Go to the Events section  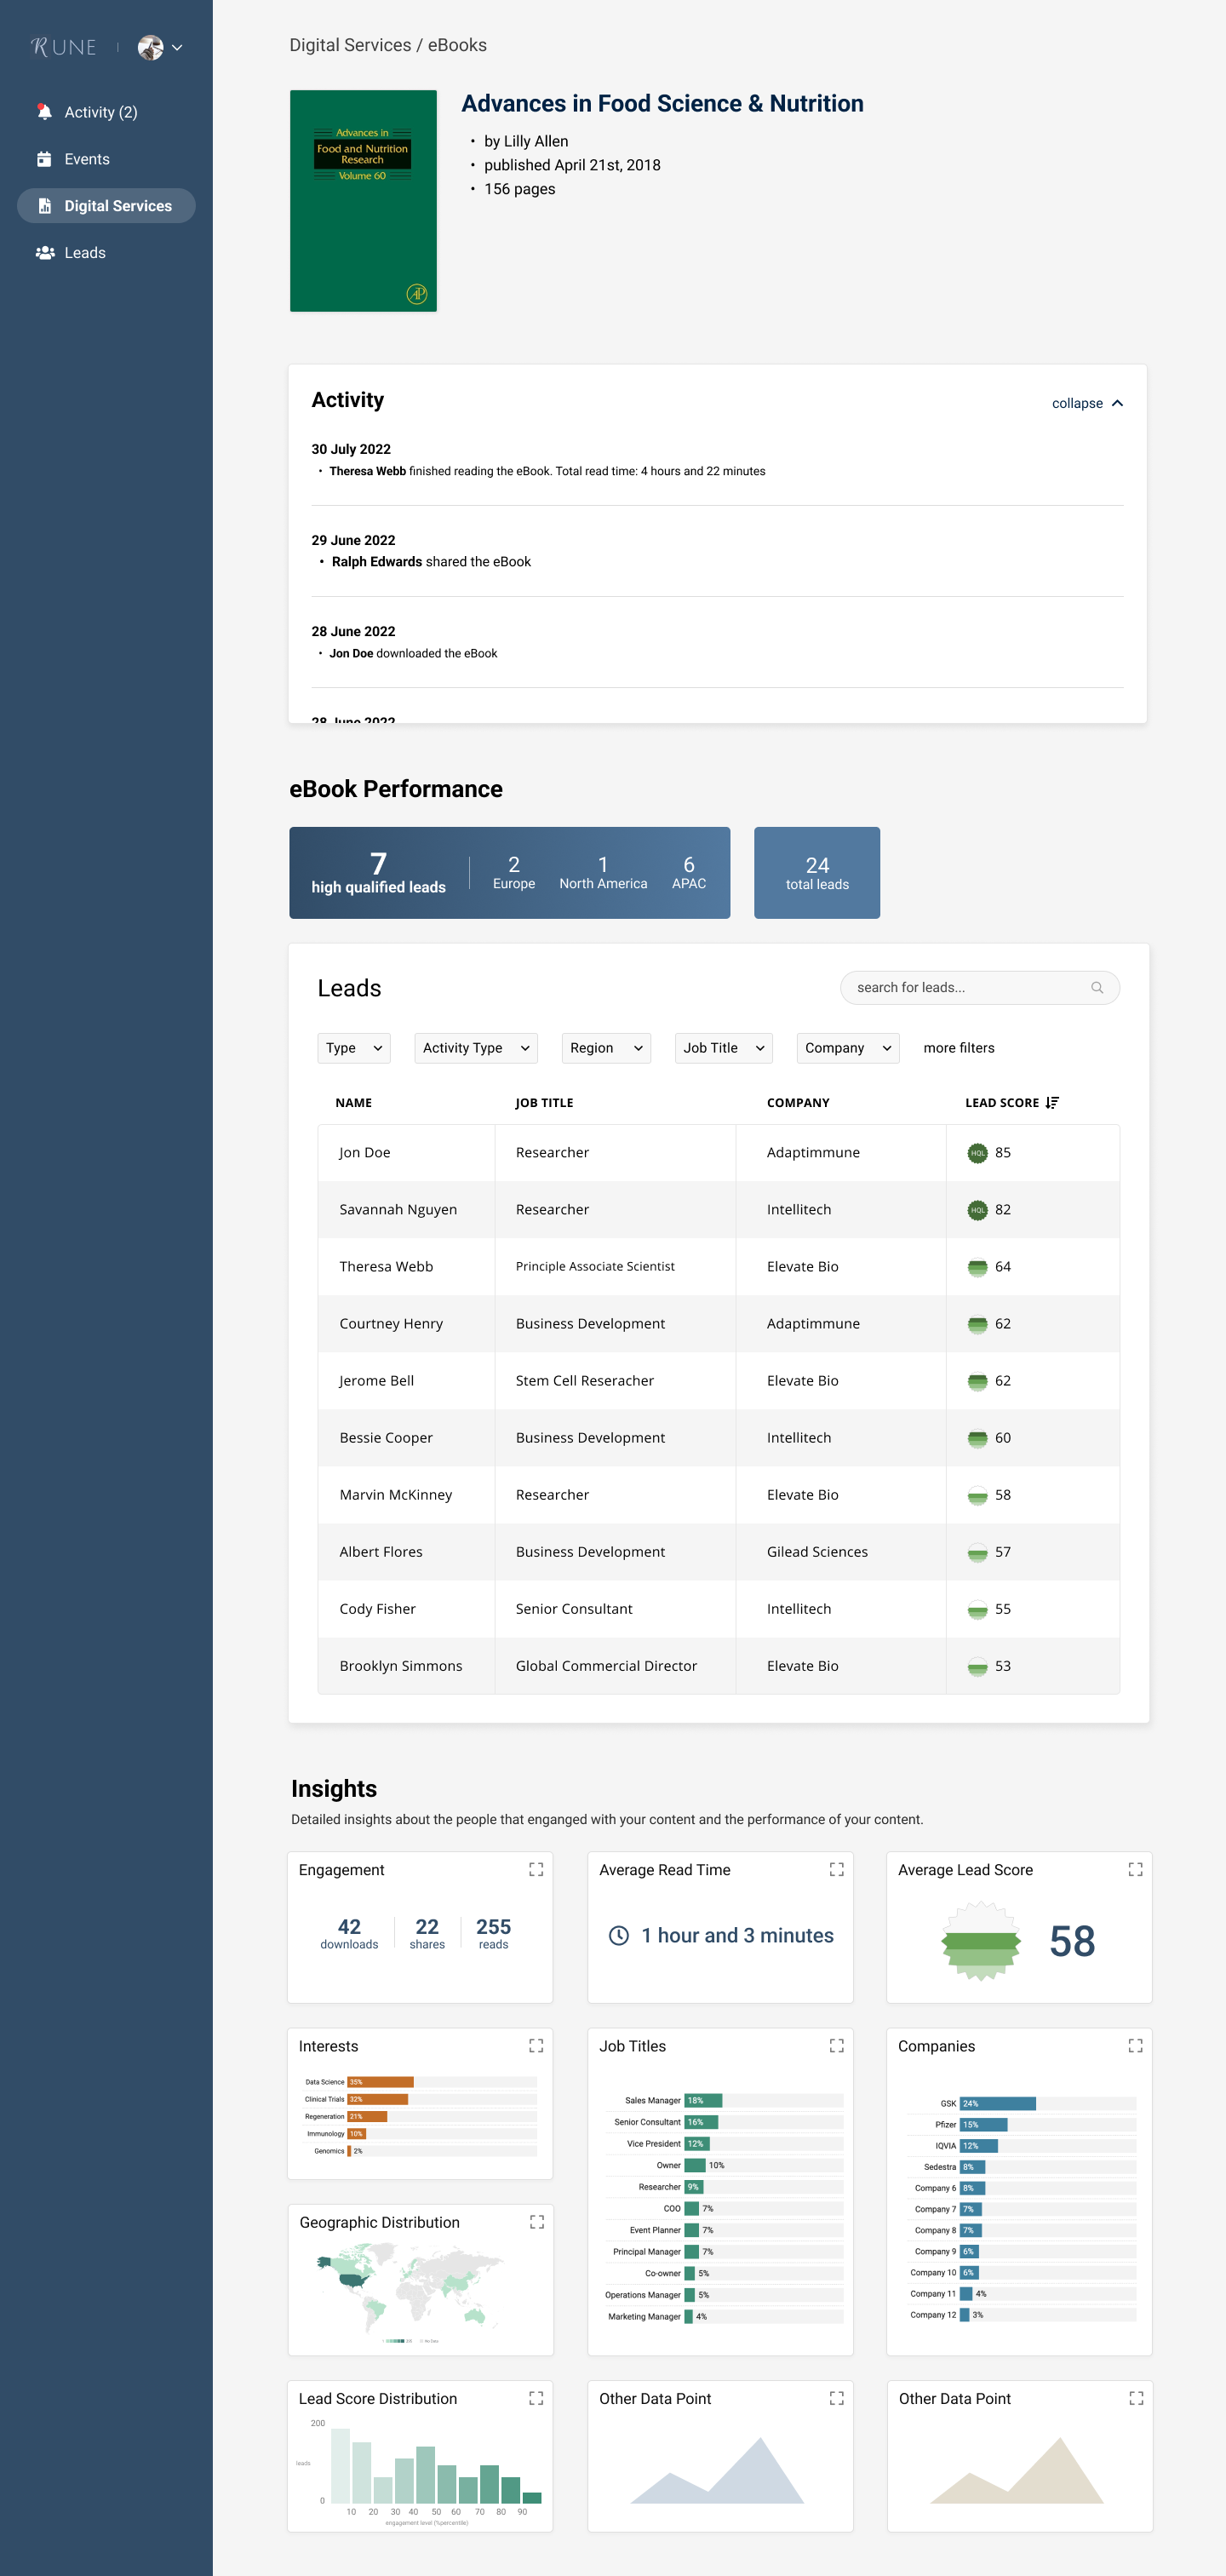point(87,159)
